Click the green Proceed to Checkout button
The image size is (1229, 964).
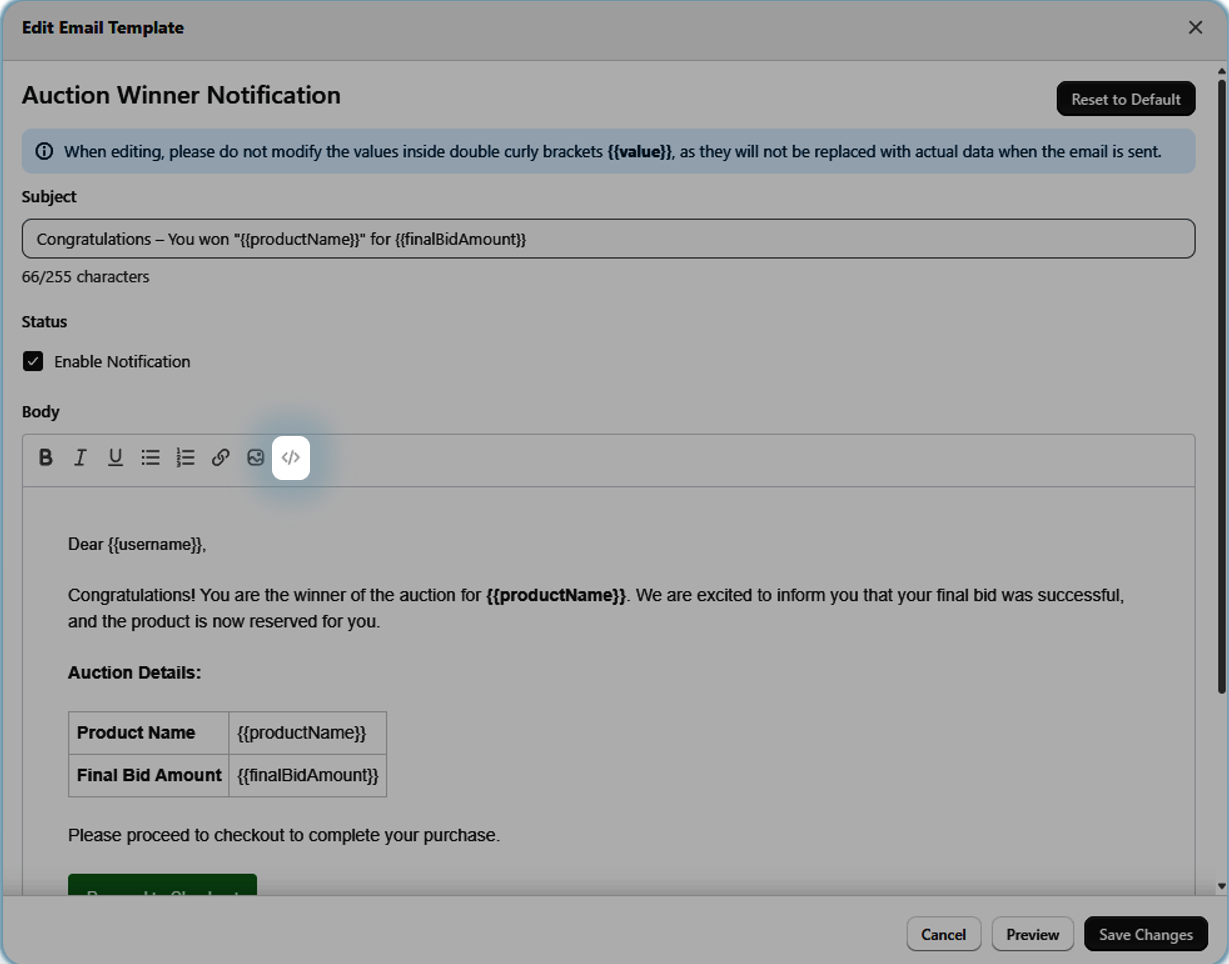click(162, 885)
